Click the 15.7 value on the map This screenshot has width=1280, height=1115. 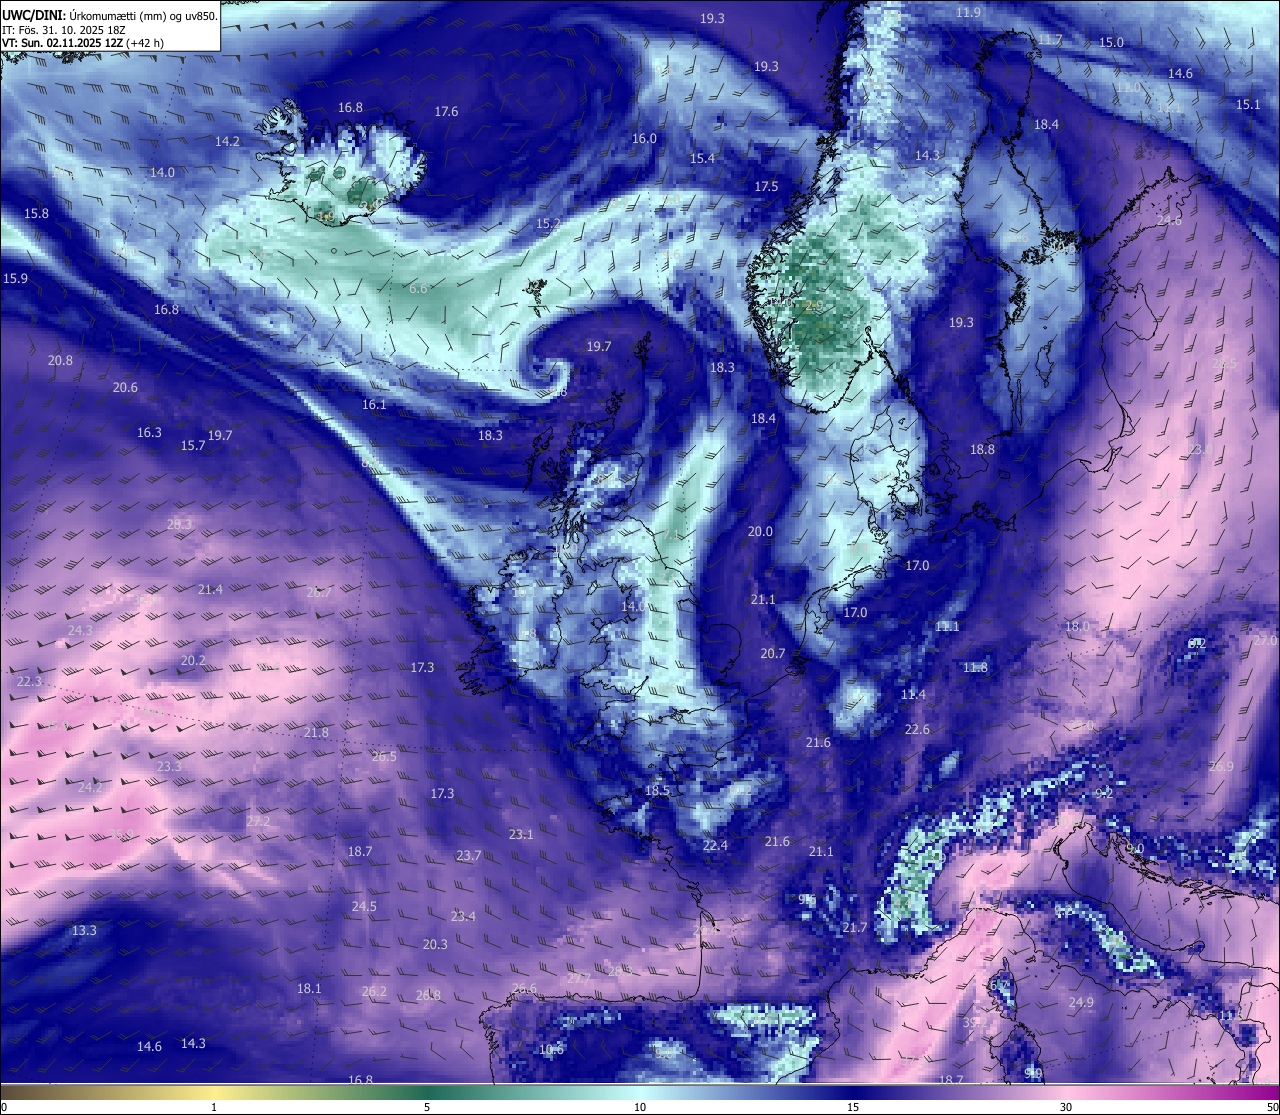pos(193,445)
